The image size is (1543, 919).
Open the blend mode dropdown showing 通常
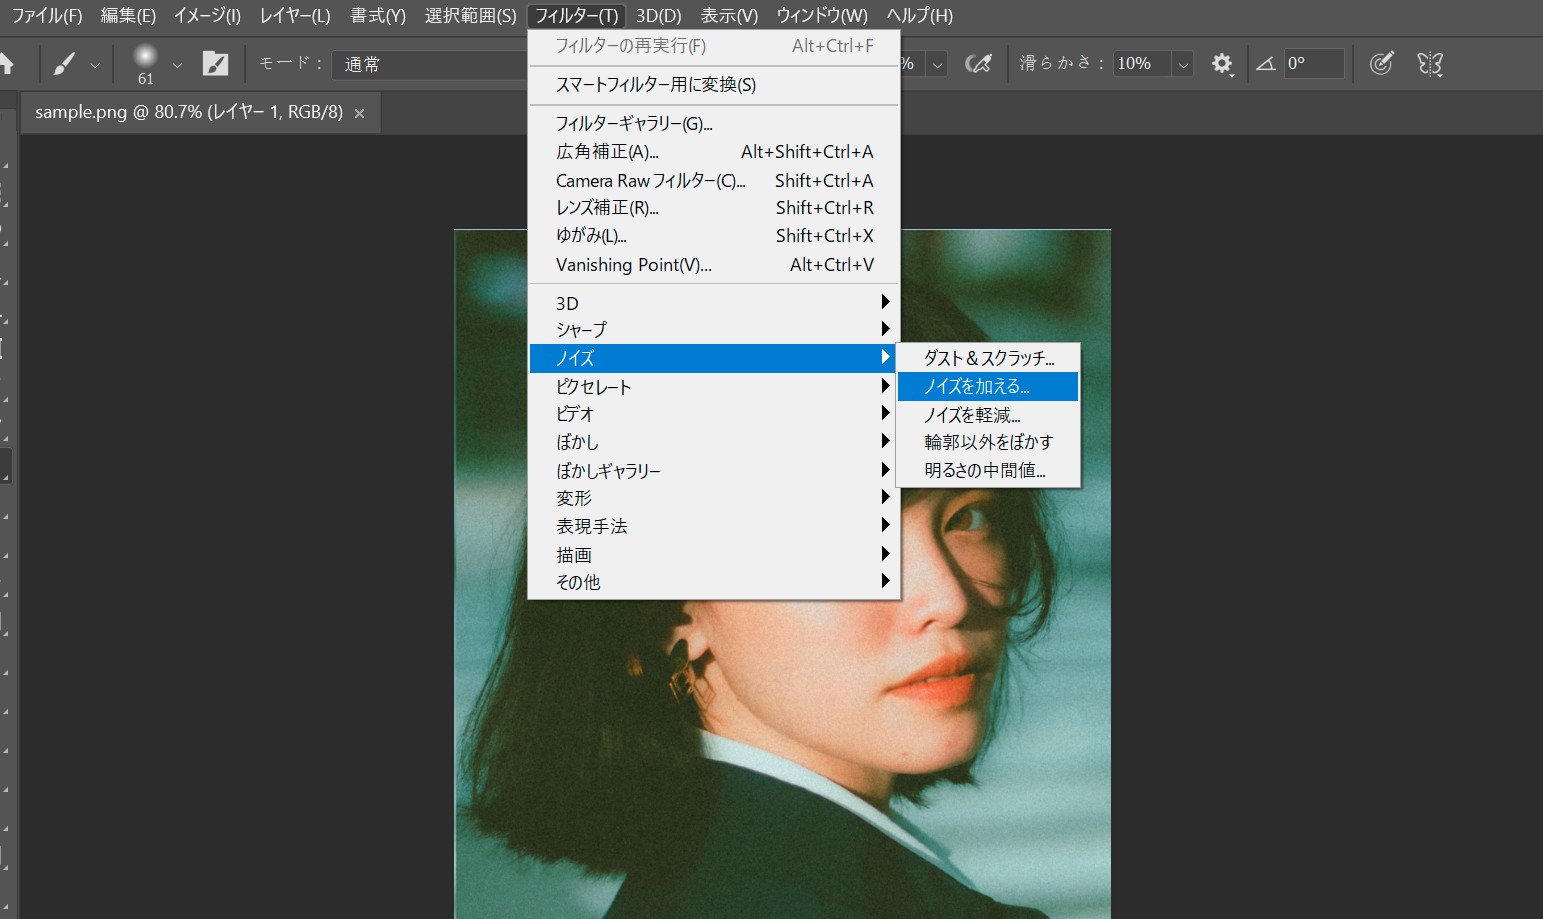click(x=430, y=64)
